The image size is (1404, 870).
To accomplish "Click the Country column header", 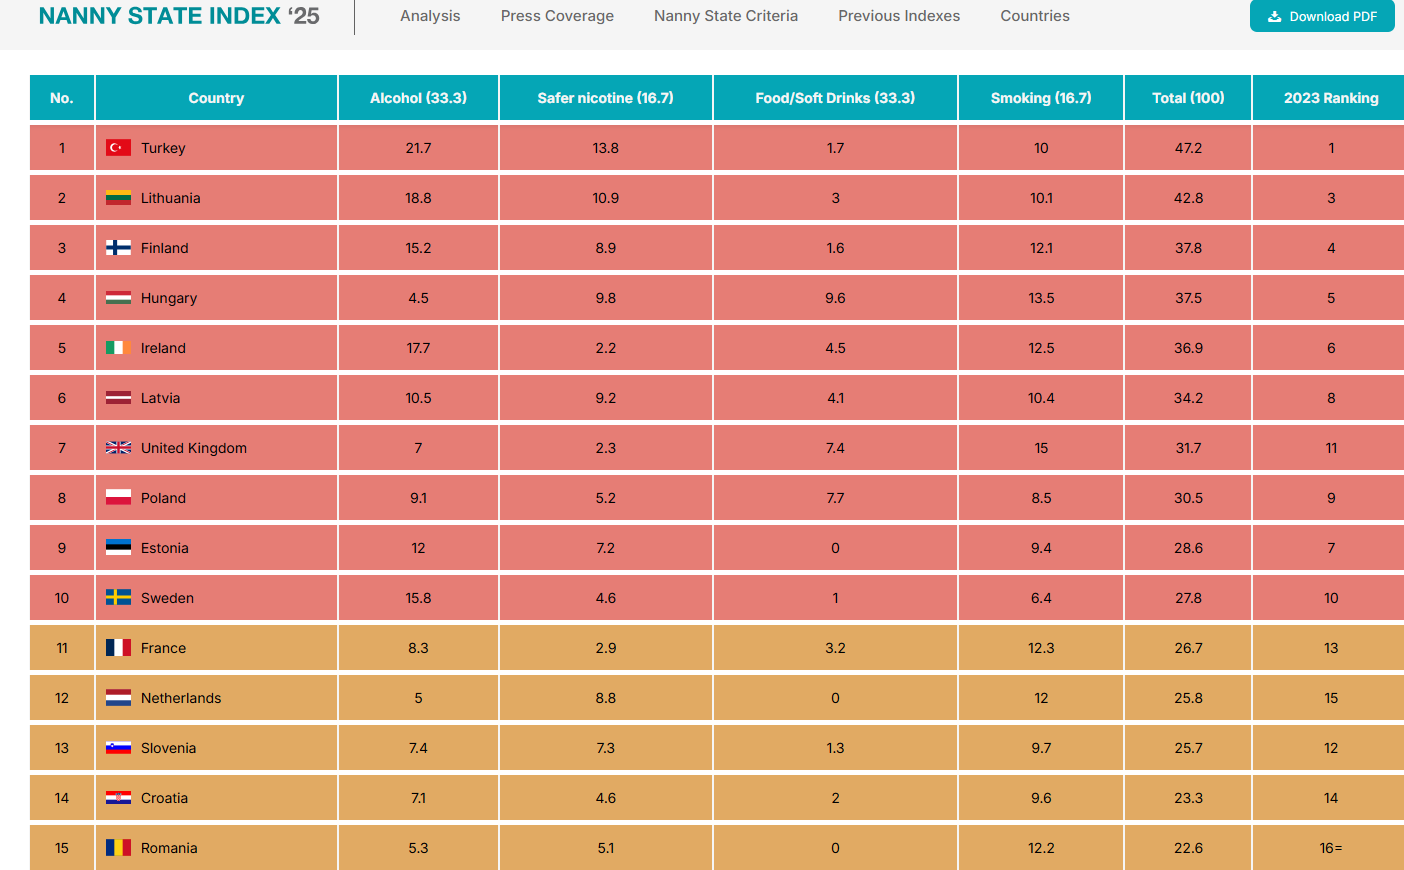I will 216,98.
